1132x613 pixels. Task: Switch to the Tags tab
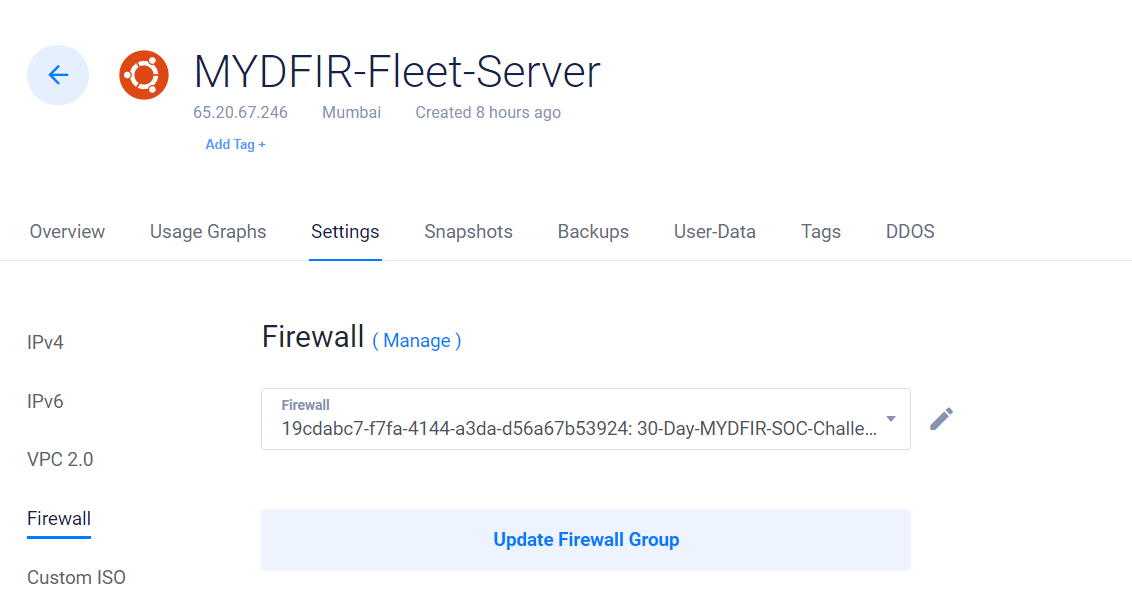pos(821,232)
